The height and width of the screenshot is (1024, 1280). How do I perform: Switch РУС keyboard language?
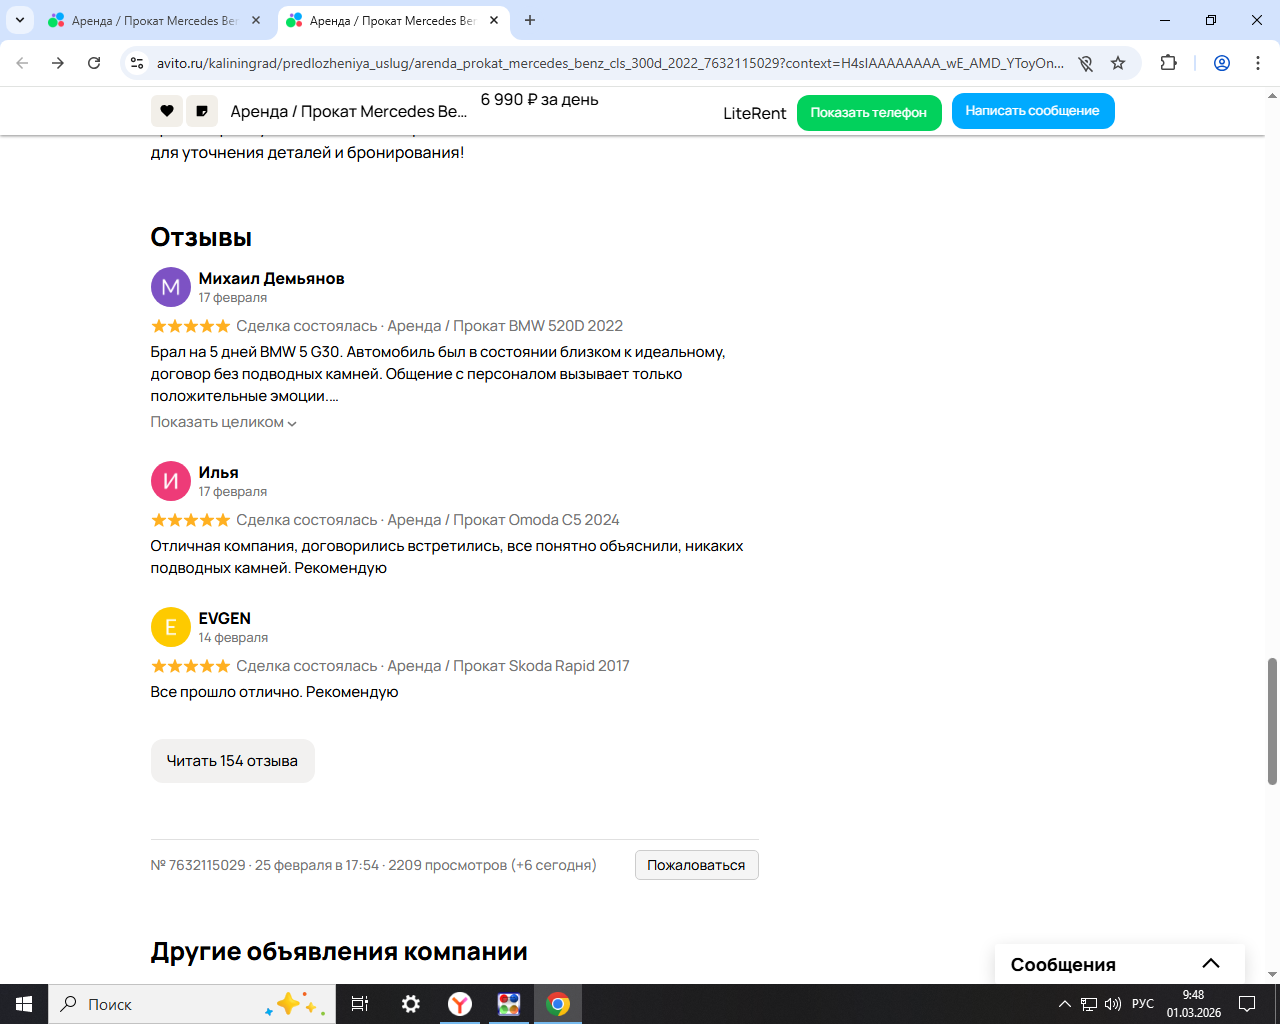point(1143,1004)
